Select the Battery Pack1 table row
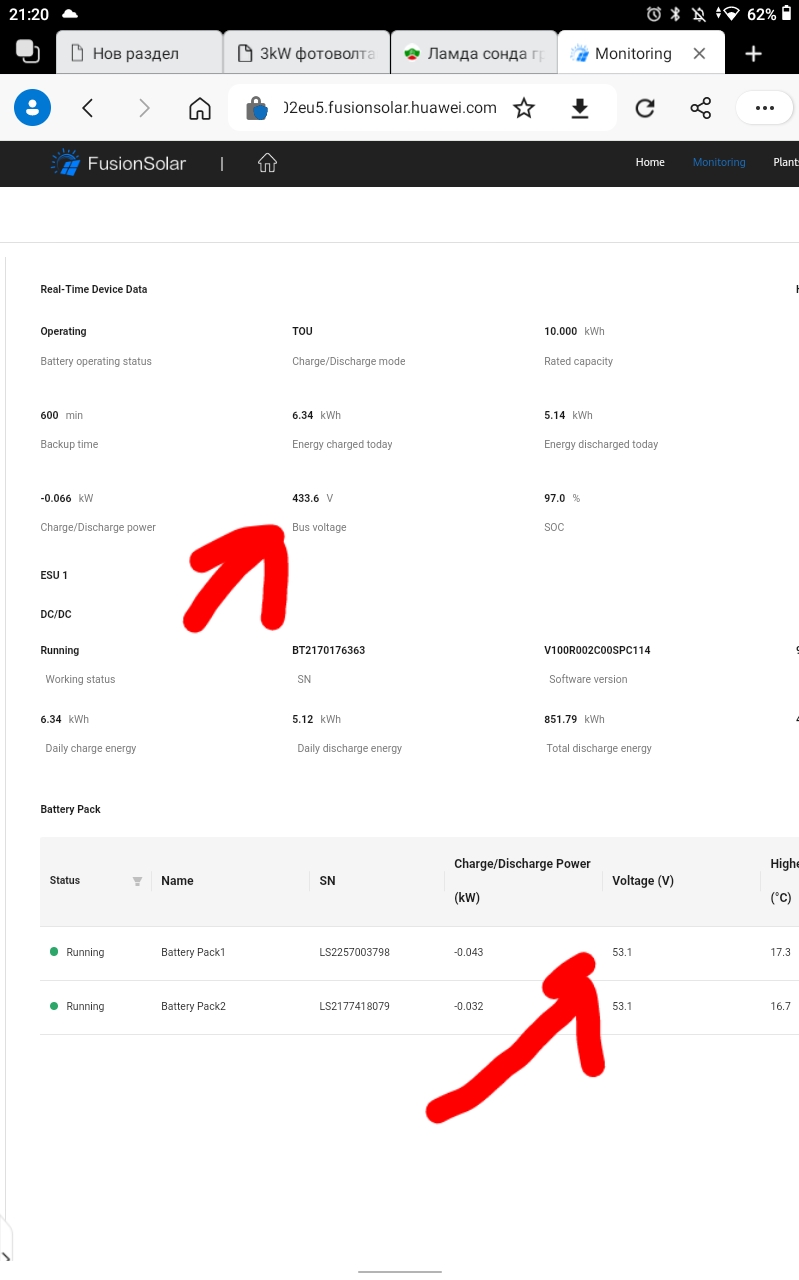The image size is (799, 1280). click(193, 952)
